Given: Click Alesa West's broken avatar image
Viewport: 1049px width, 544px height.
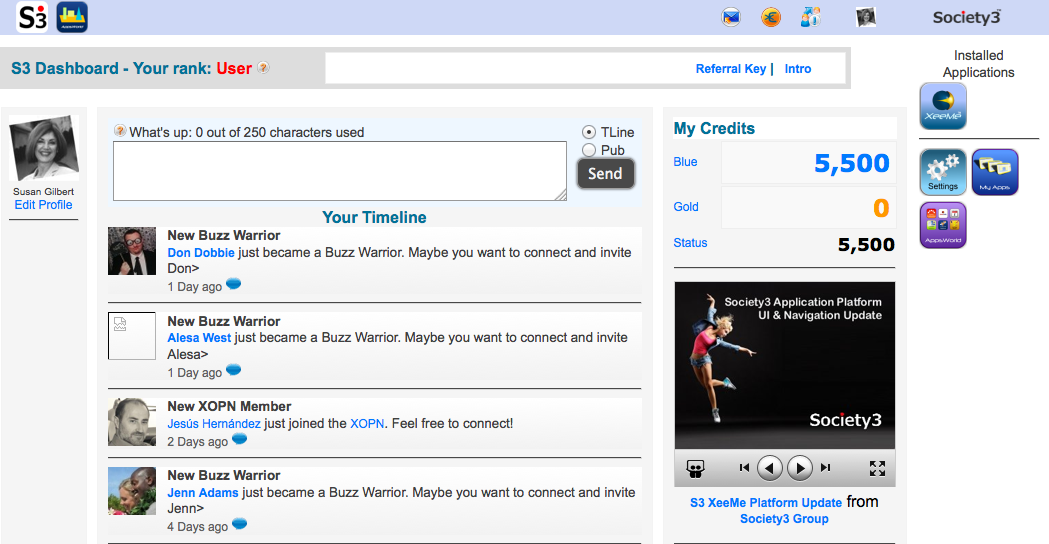Looking at the screenshot, I should coord(132,336).
